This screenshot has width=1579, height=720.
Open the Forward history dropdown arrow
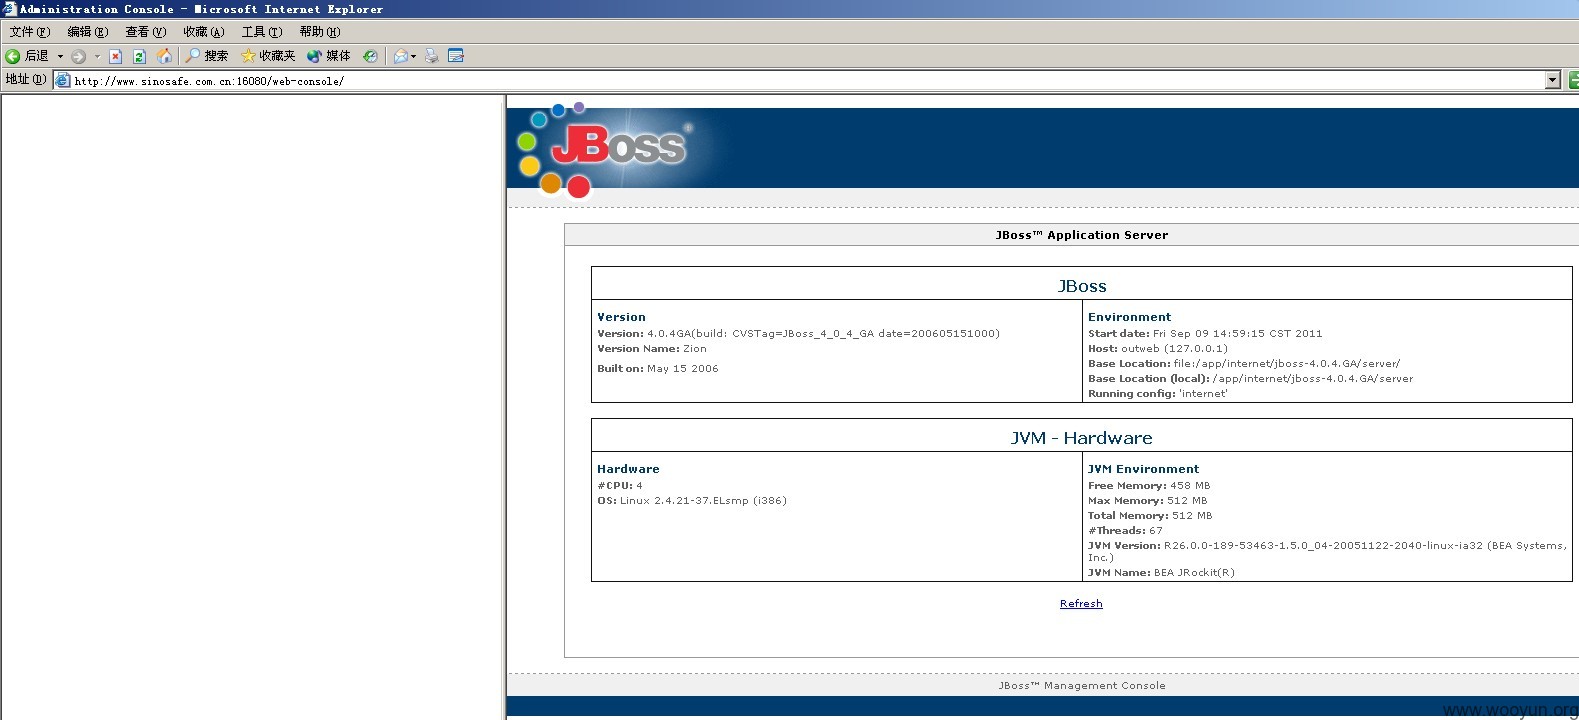coord(97,56)
